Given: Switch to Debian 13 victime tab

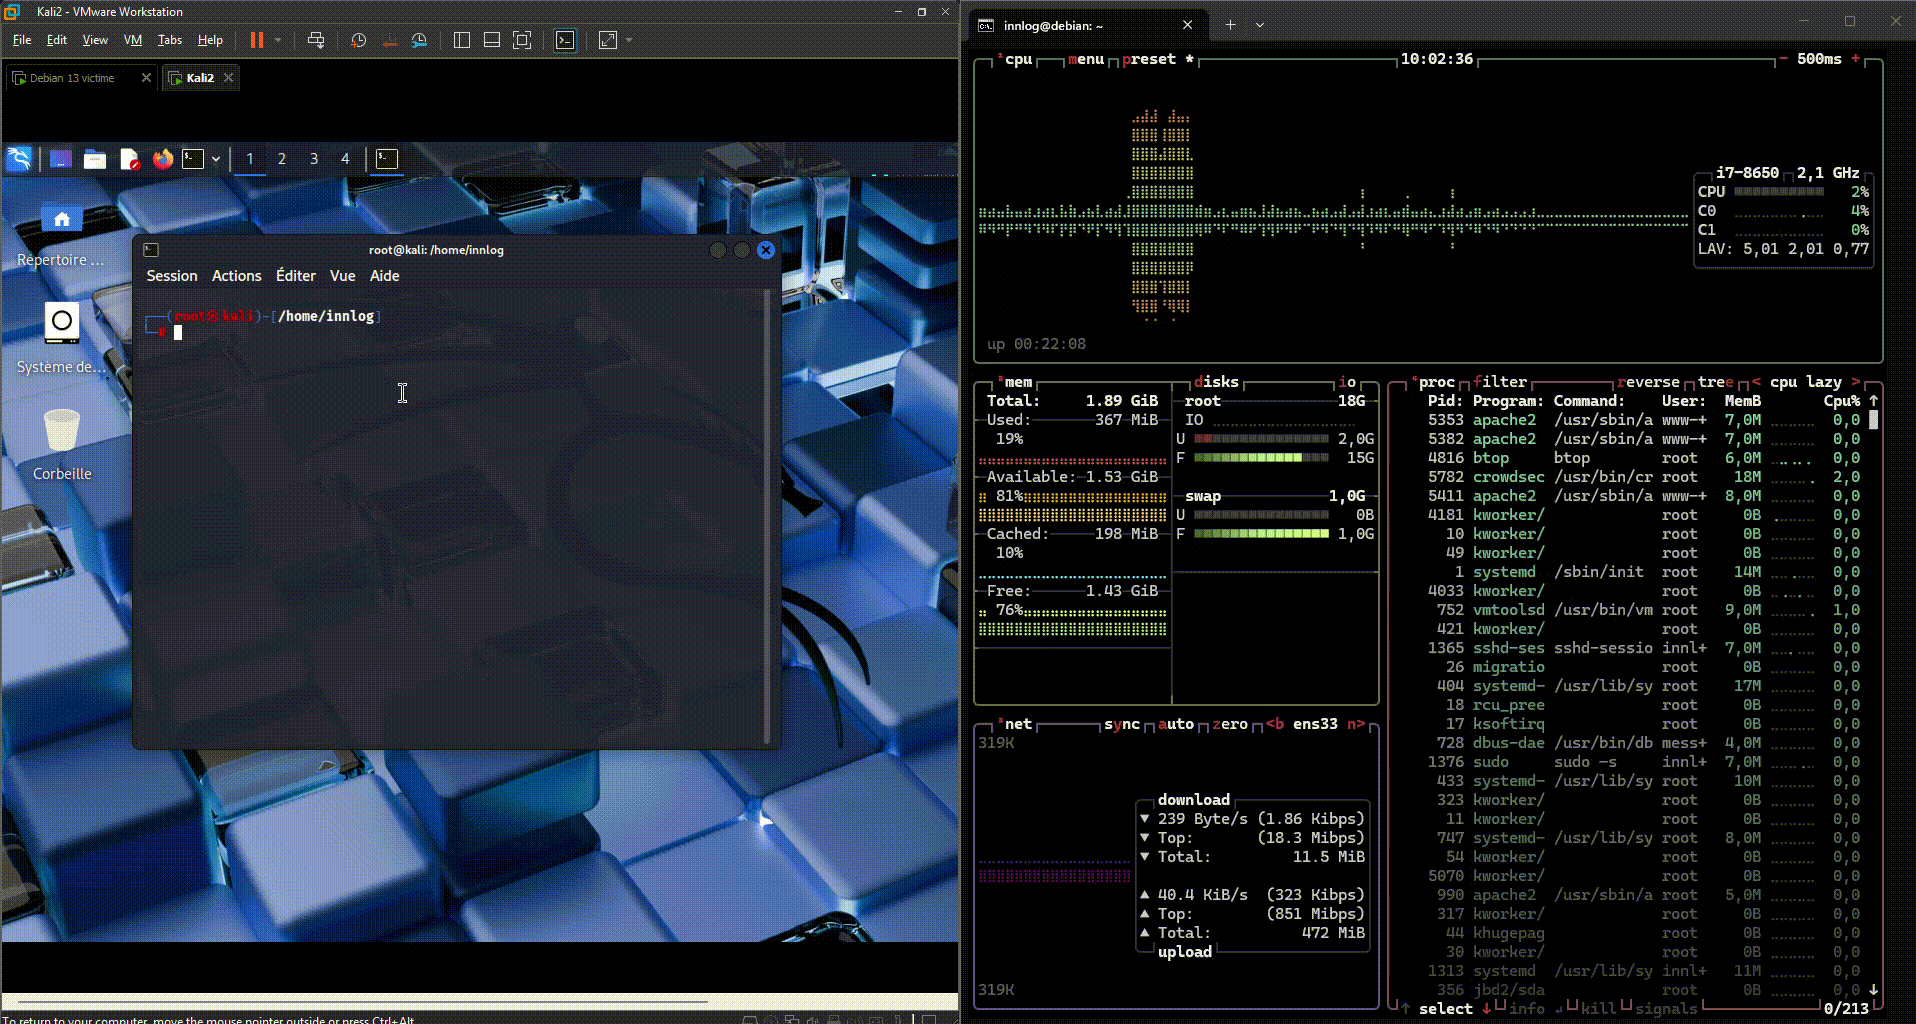Looking at the screenshot, I should point(72,78).
